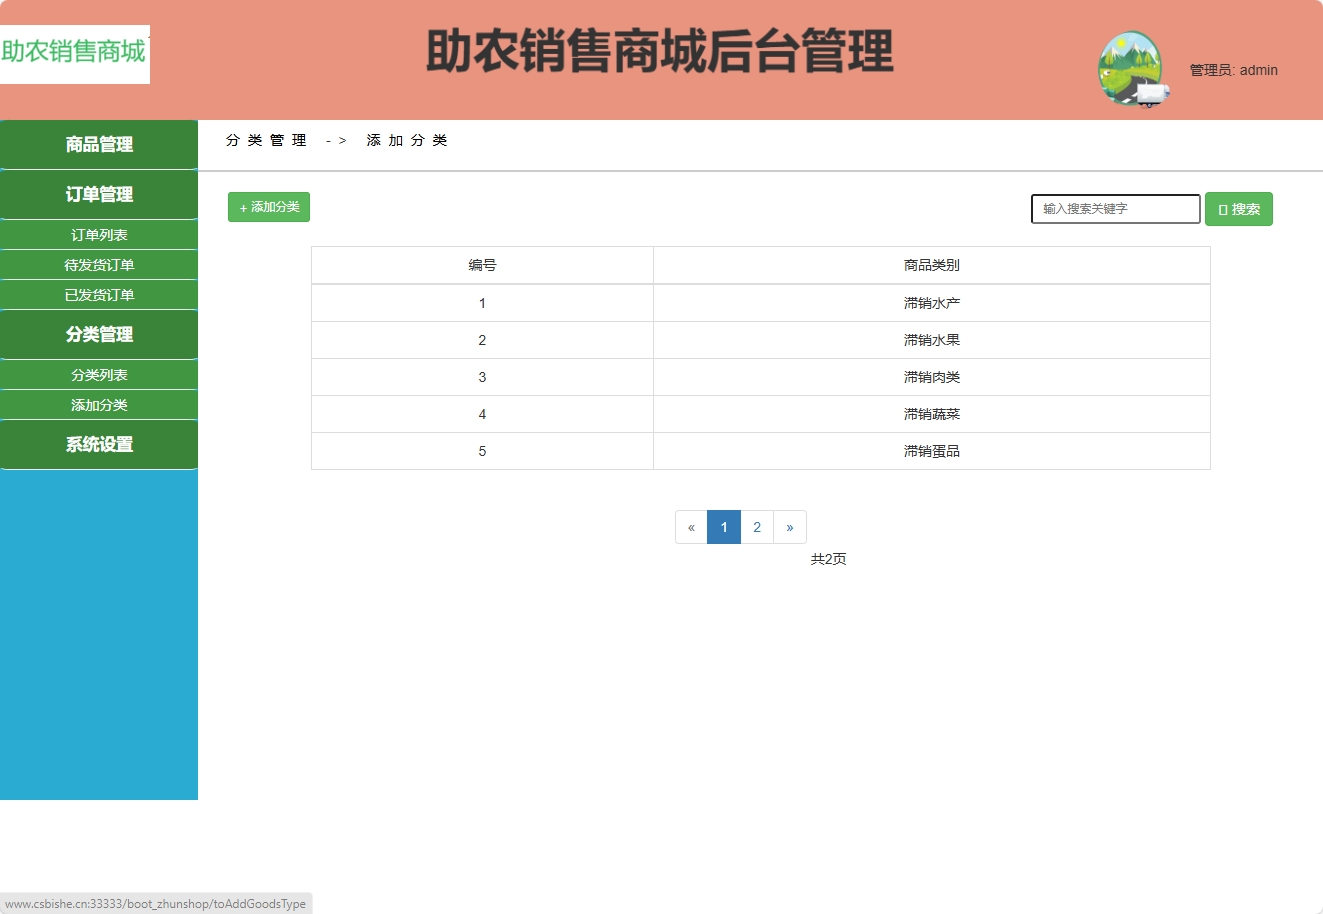Open 已发货订单 in the sidebar
The width and height of the screenshot is (1323, 914).
[99, 295]
